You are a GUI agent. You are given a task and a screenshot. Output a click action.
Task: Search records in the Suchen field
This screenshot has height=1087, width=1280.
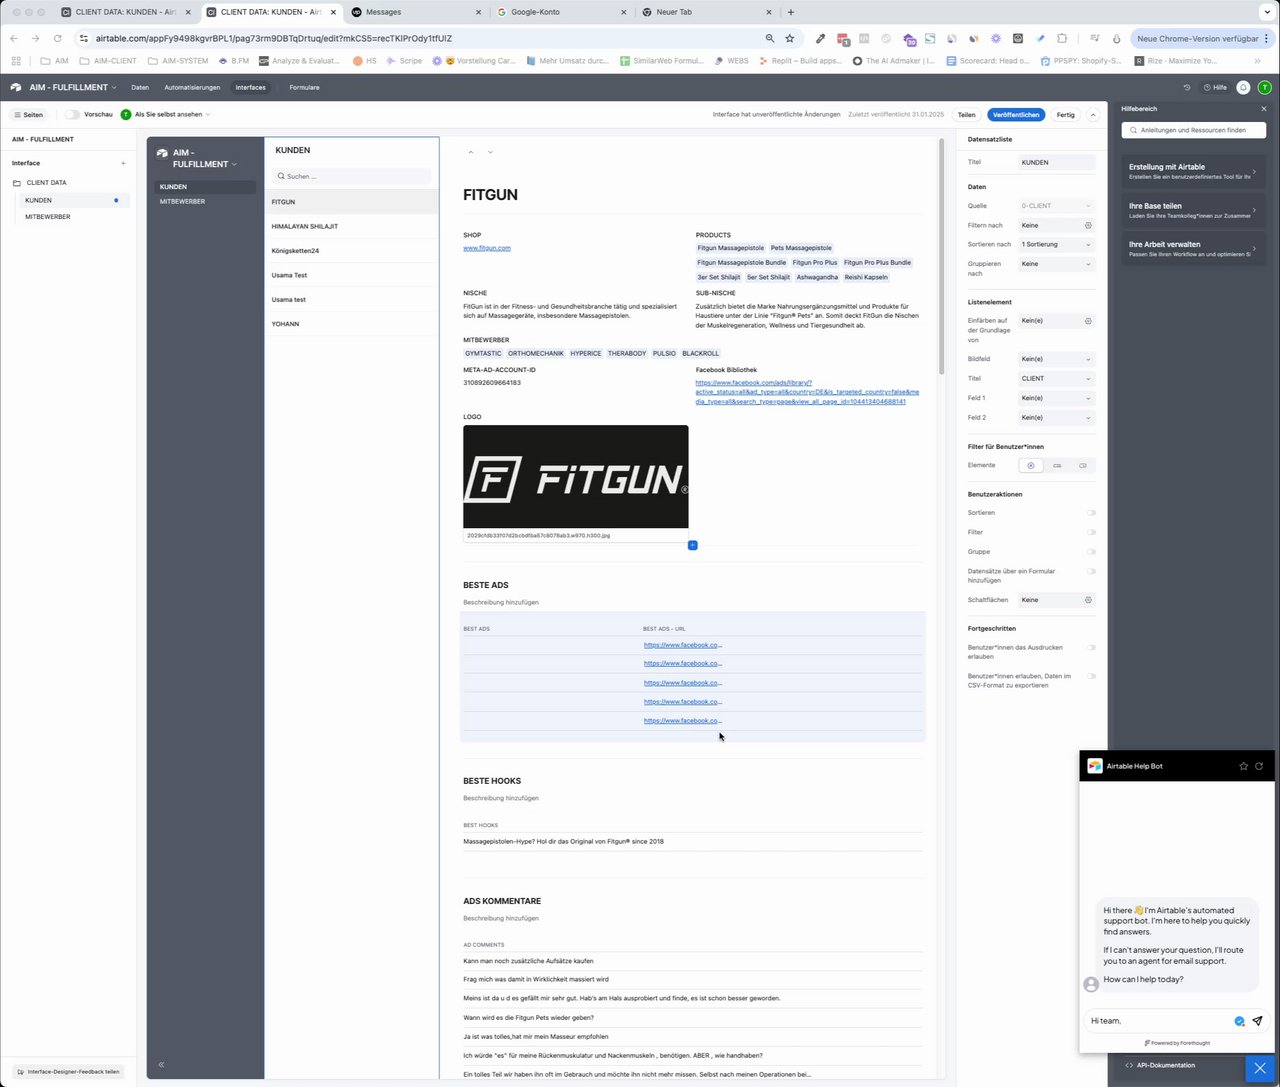point(352,176)
